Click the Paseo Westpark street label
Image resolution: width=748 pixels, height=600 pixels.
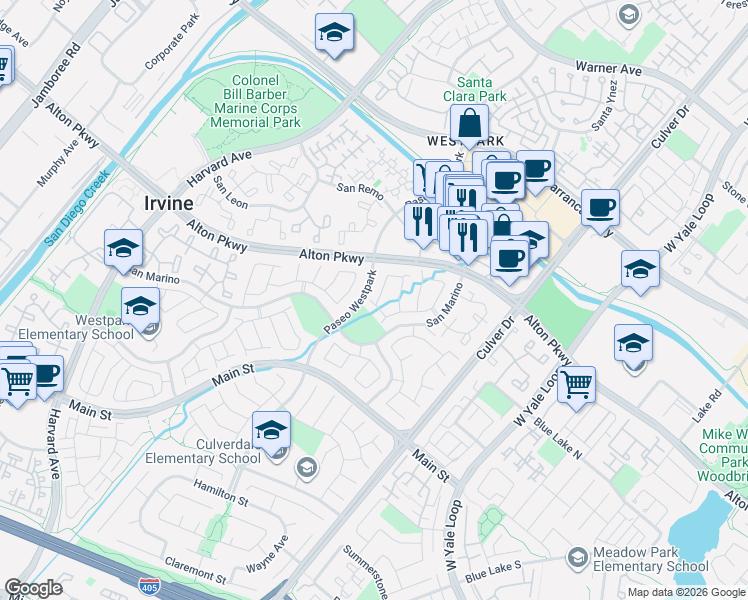350,302
